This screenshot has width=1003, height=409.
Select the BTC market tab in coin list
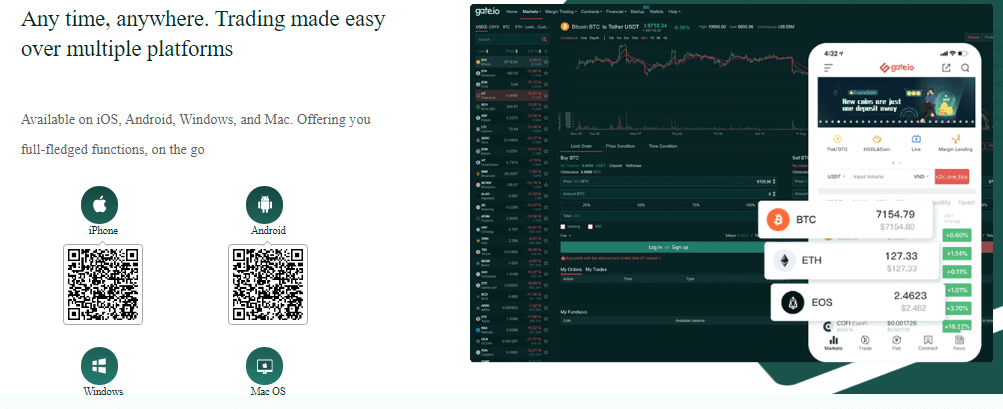pos(506,27)
